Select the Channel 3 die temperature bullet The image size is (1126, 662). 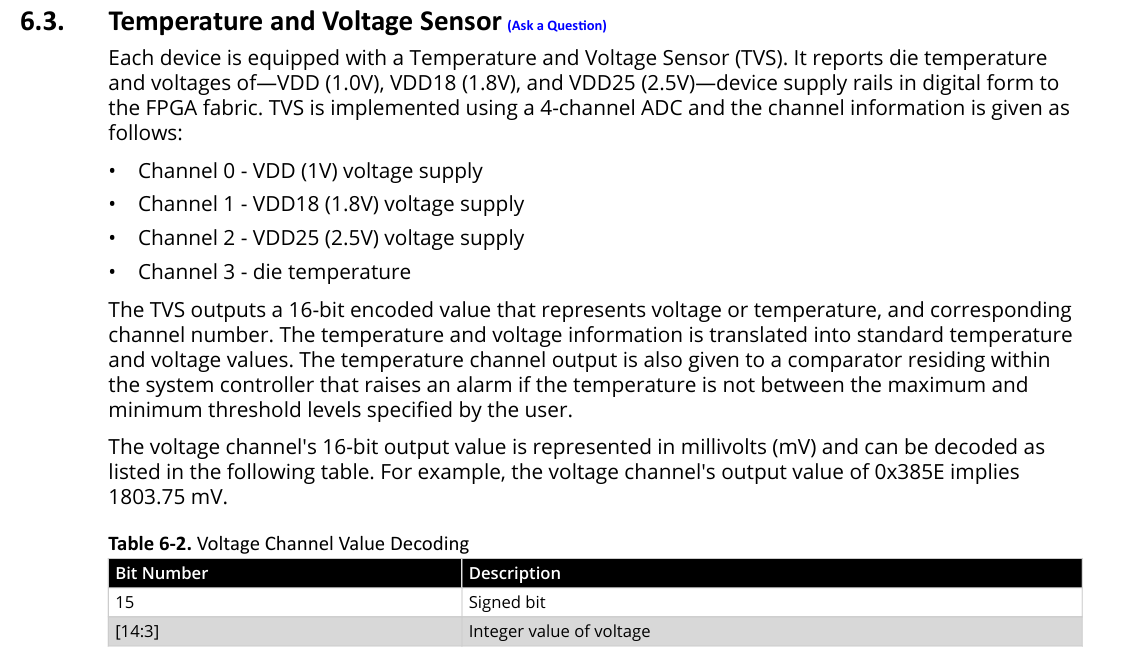(274, 271)
